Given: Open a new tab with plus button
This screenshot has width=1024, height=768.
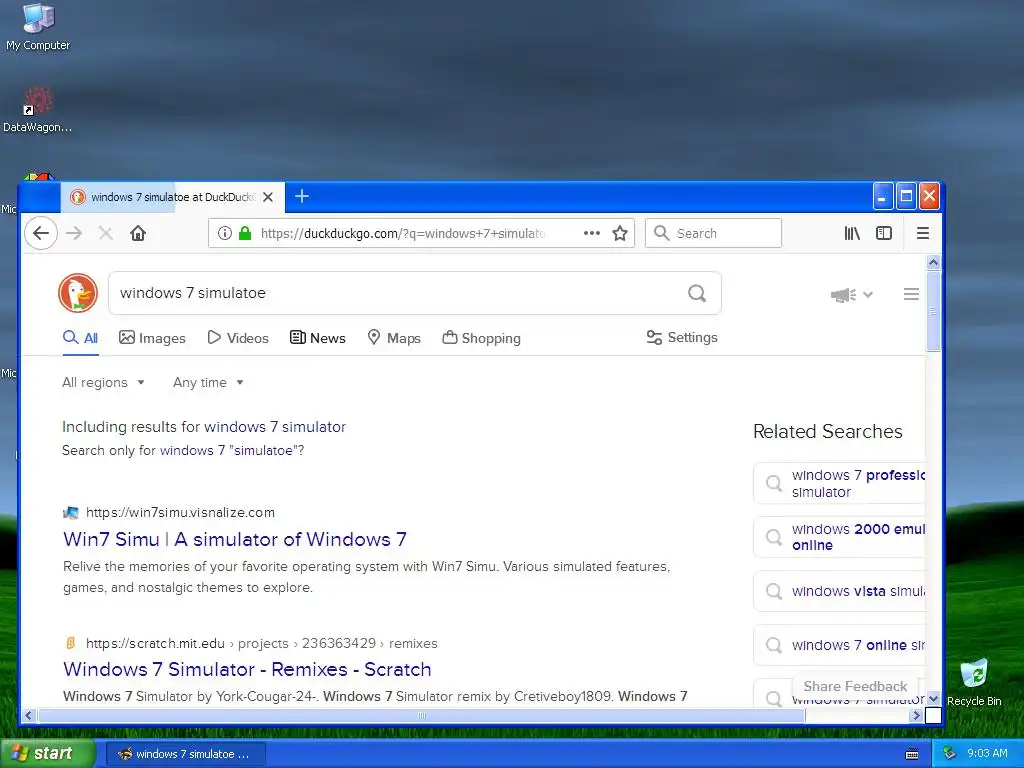Looking at the screenshot, I should pos(302,196).
